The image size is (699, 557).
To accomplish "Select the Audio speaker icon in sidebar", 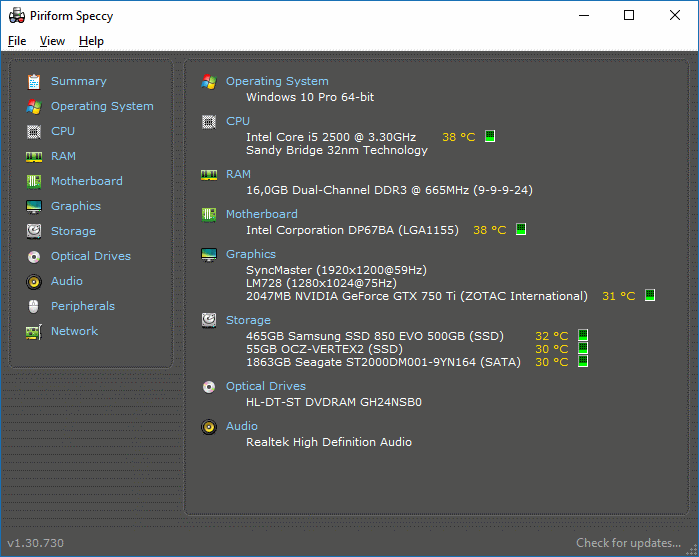I will (x=34, y=282).
